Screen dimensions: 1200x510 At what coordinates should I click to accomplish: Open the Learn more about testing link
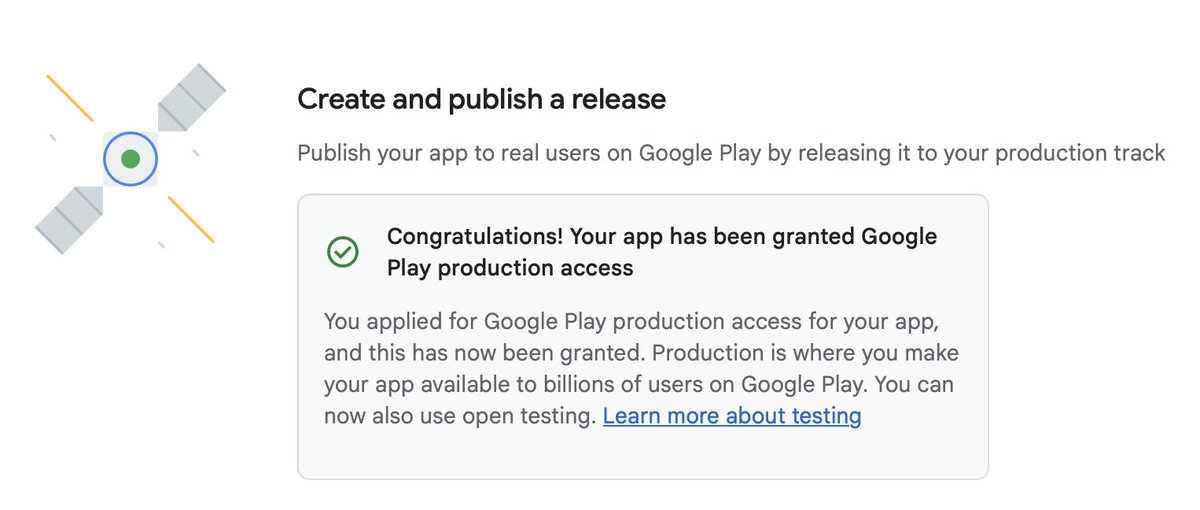(732, 416)
